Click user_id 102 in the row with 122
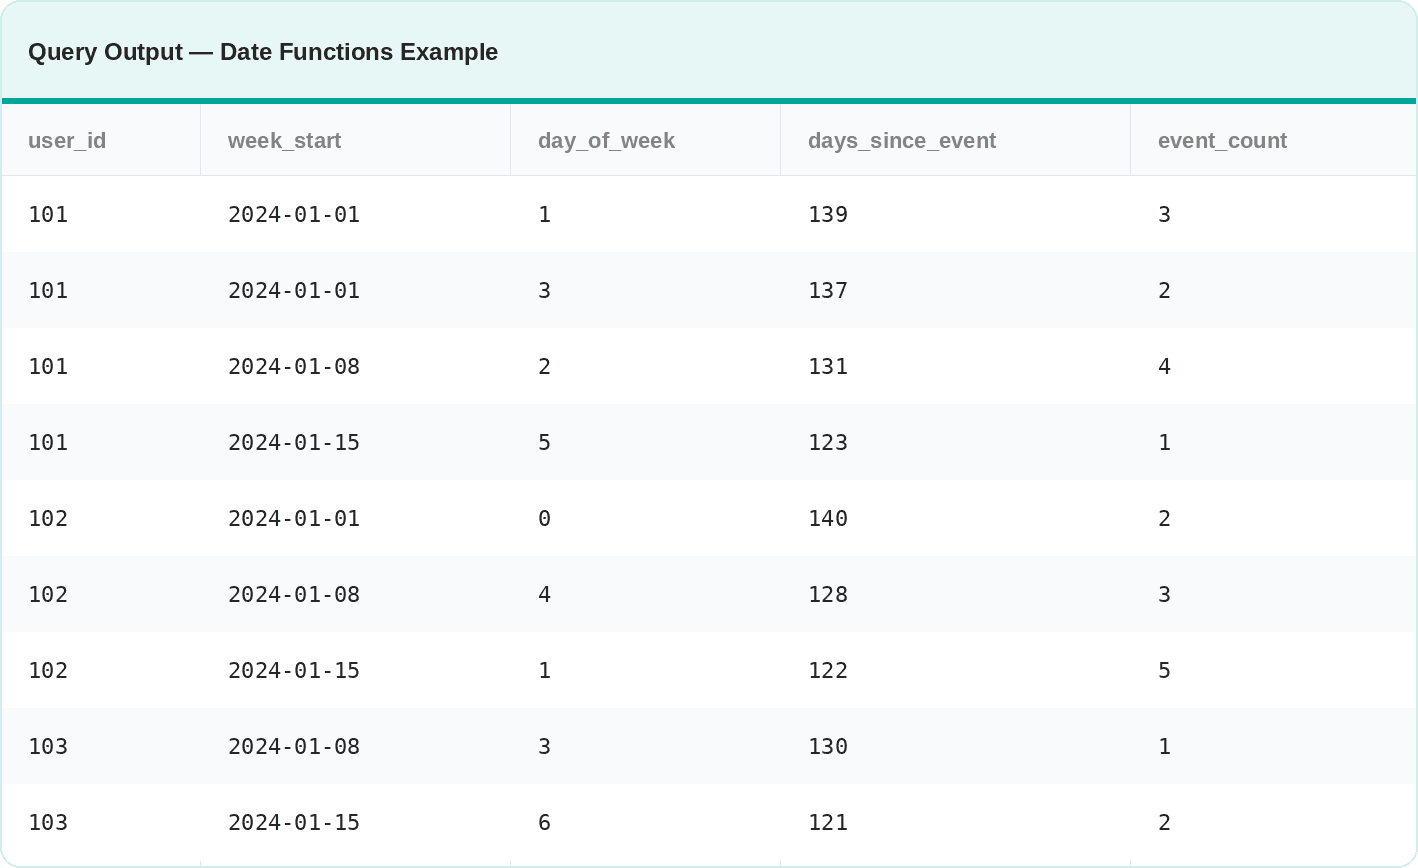 point(48,670)
